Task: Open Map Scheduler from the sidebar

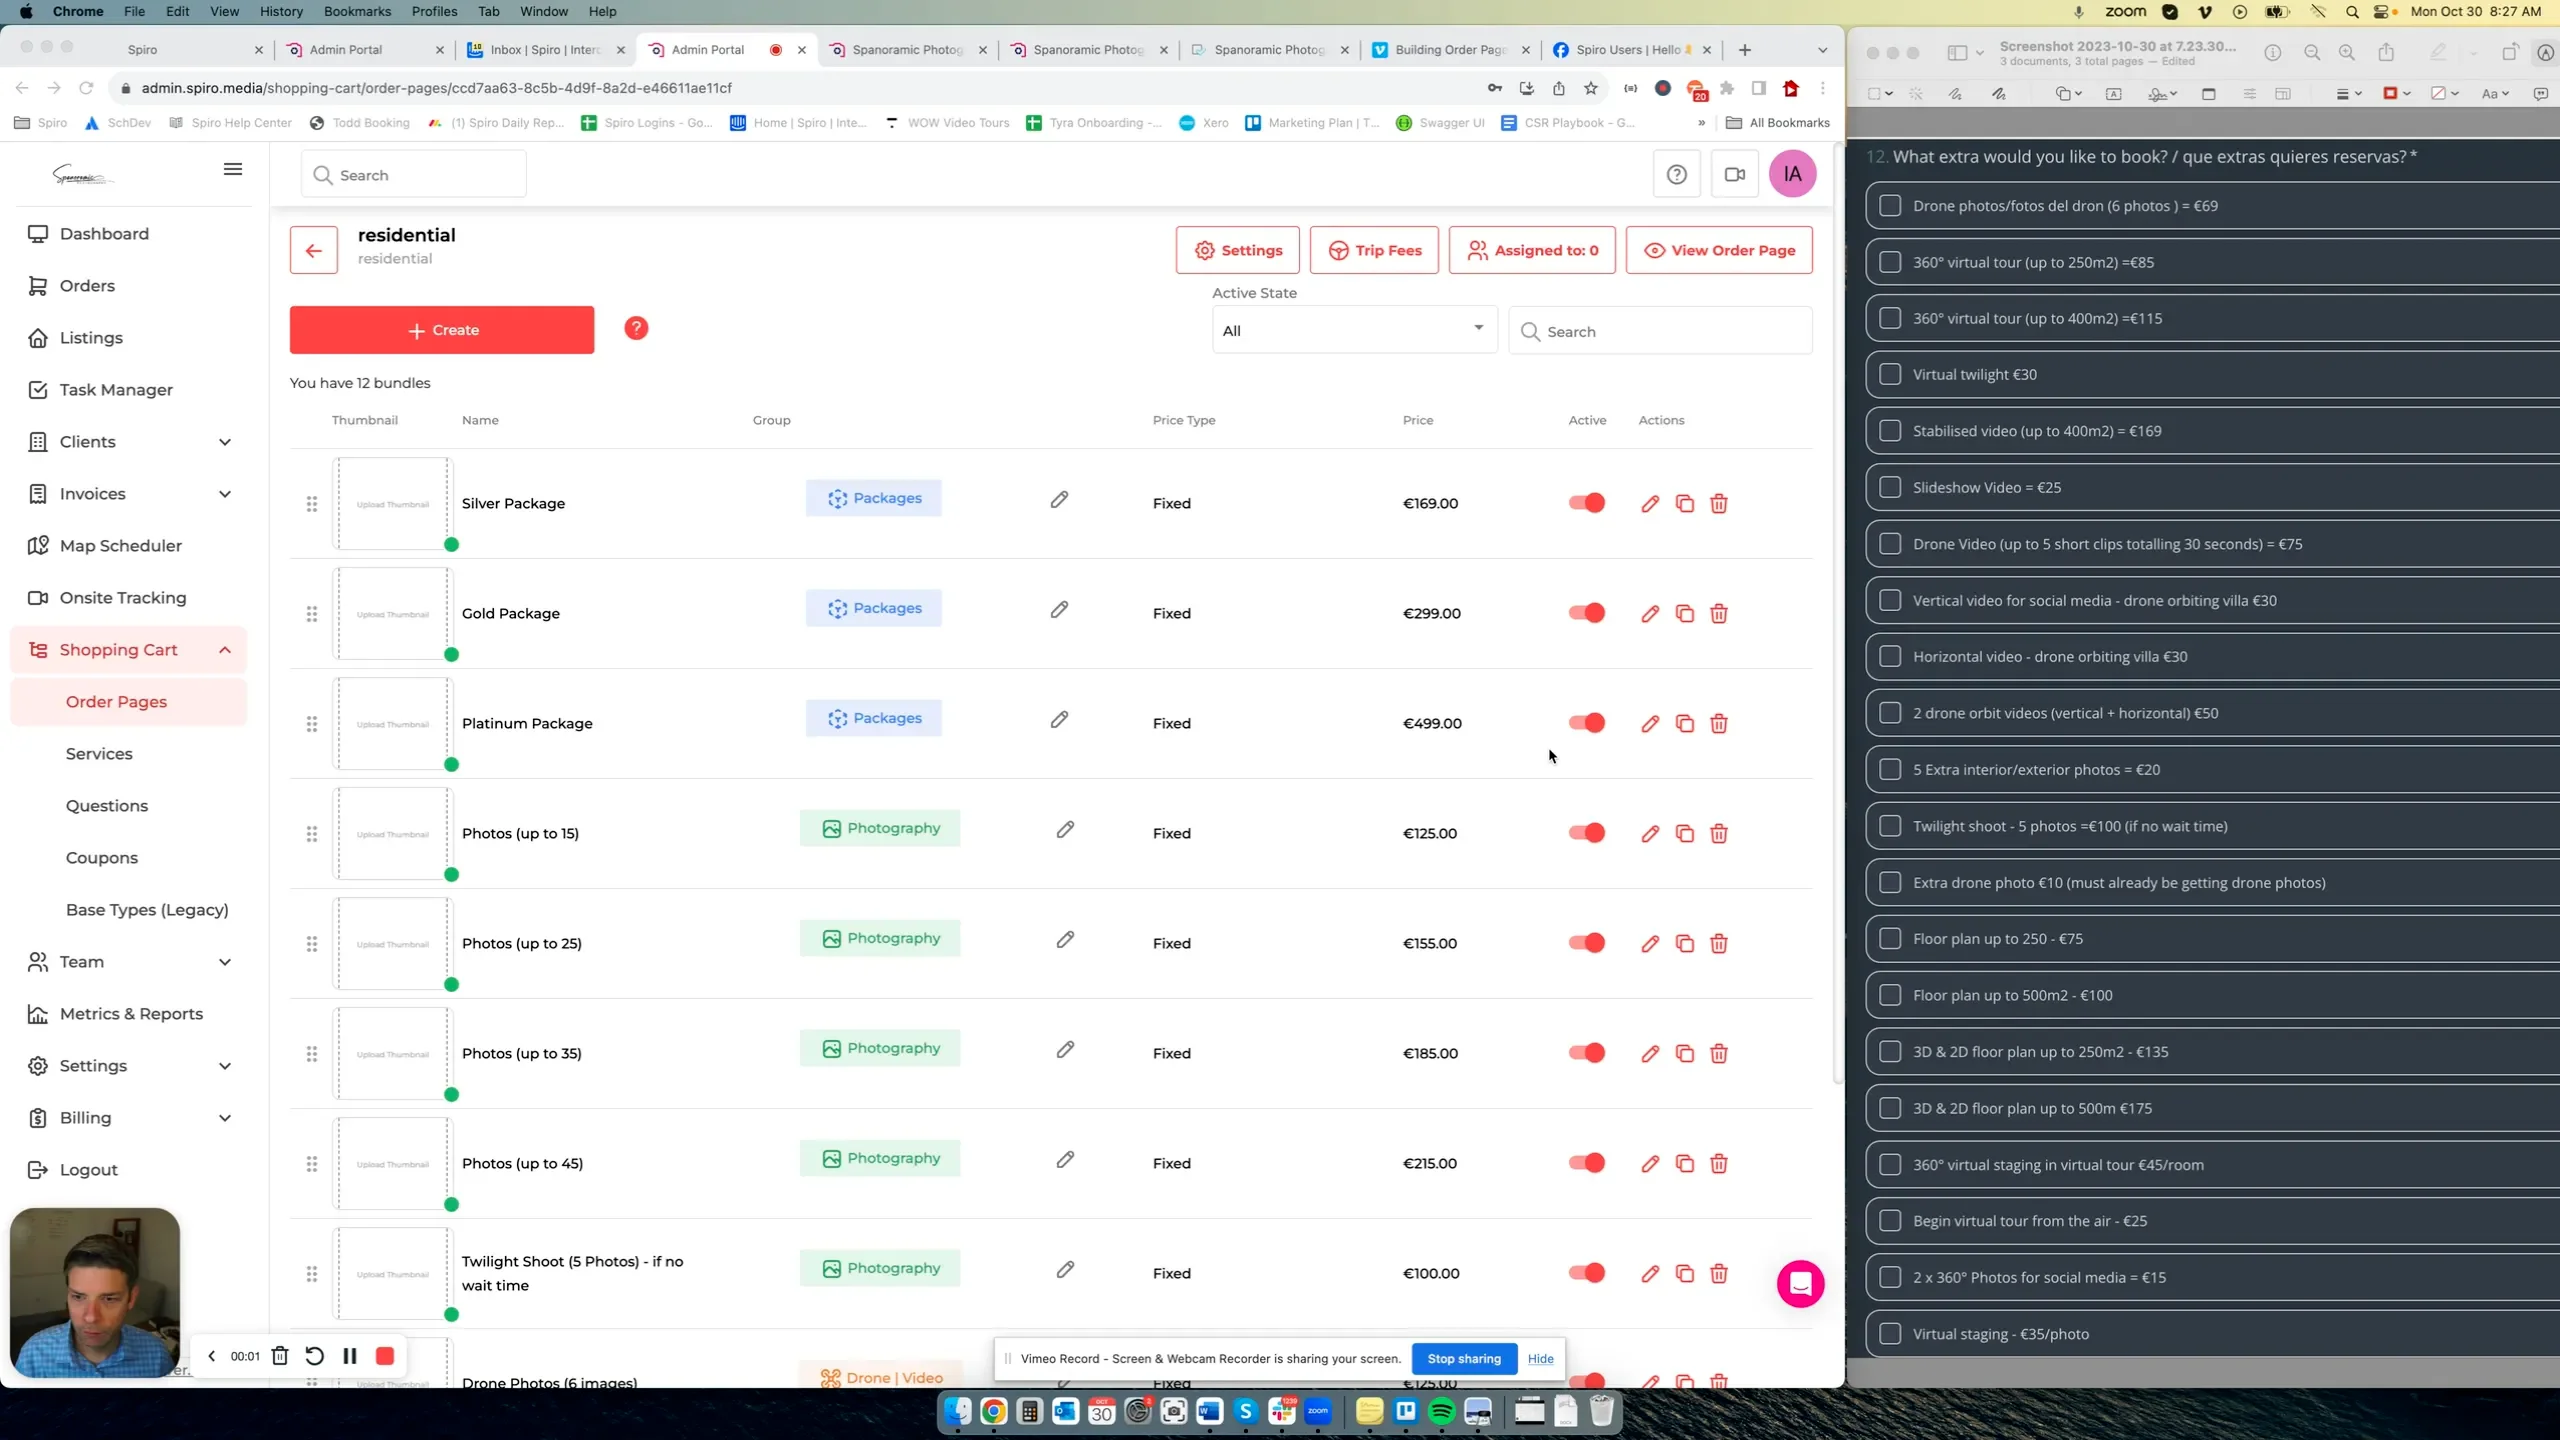Action: pyautogui.click(x=123, y=545)
